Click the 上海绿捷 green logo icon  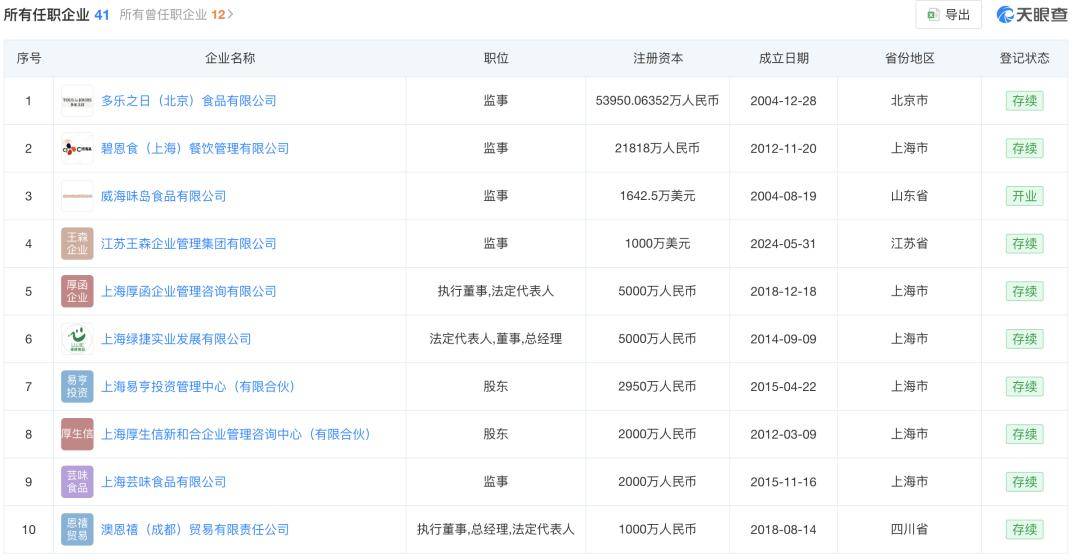(x=77, y=339)
